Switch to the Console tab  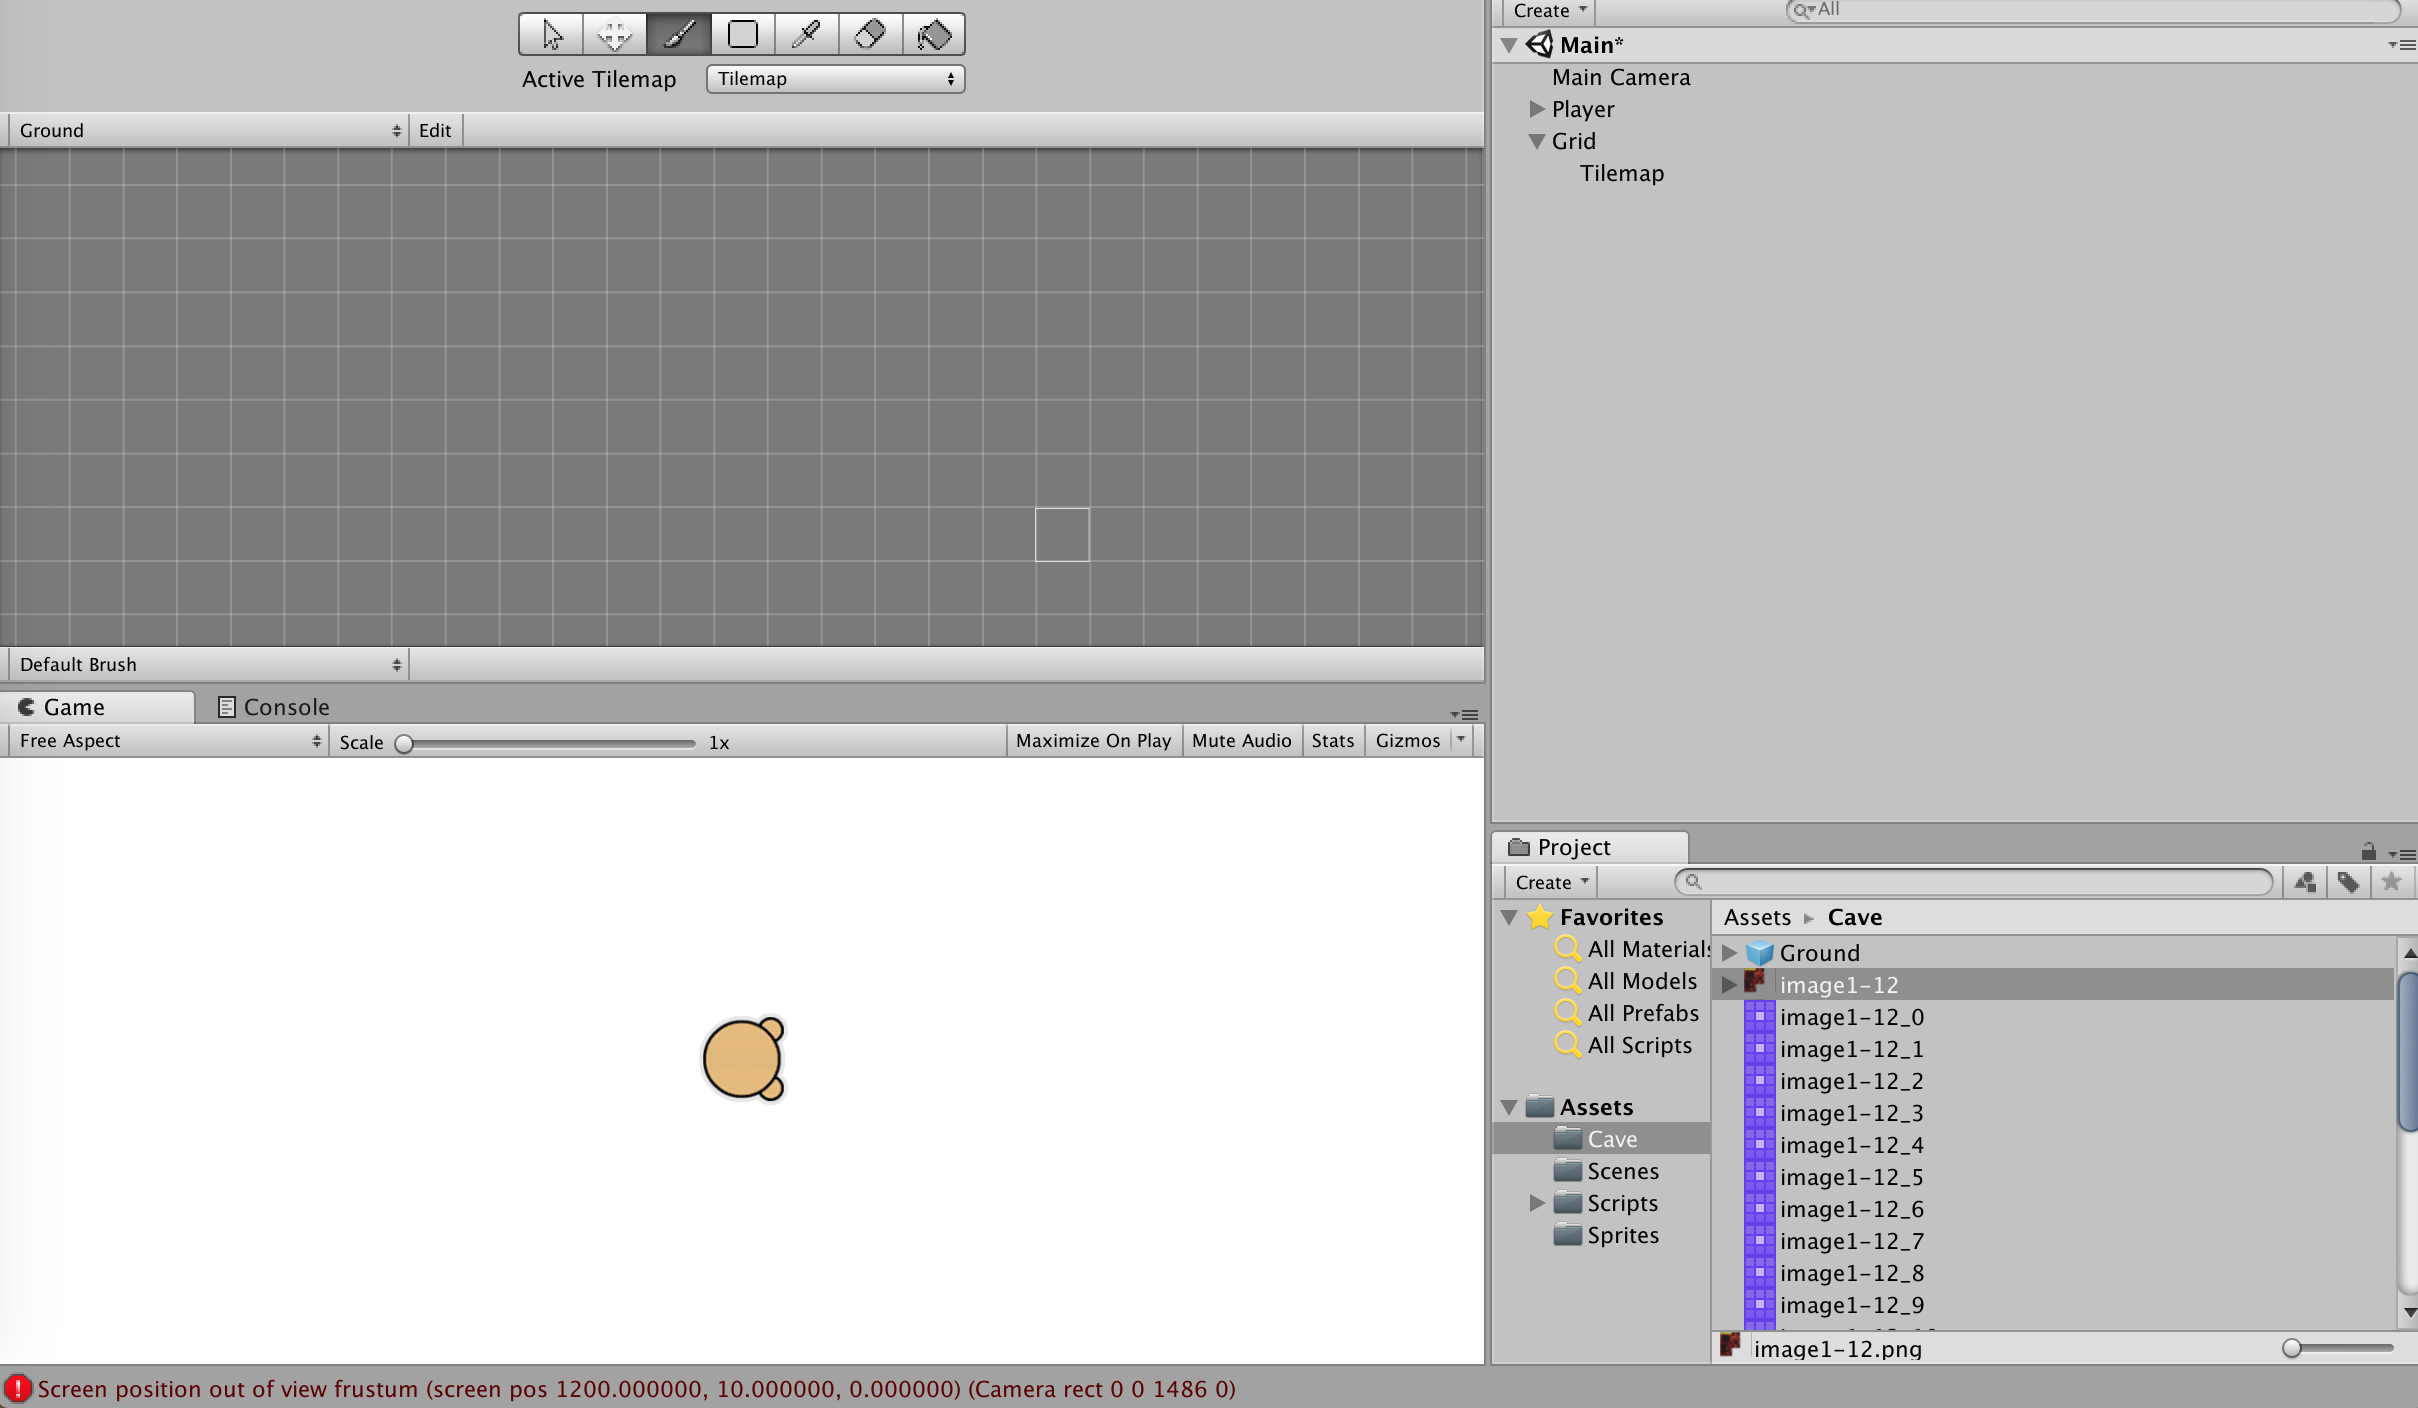pyautogui.click(x=274, y=707)
